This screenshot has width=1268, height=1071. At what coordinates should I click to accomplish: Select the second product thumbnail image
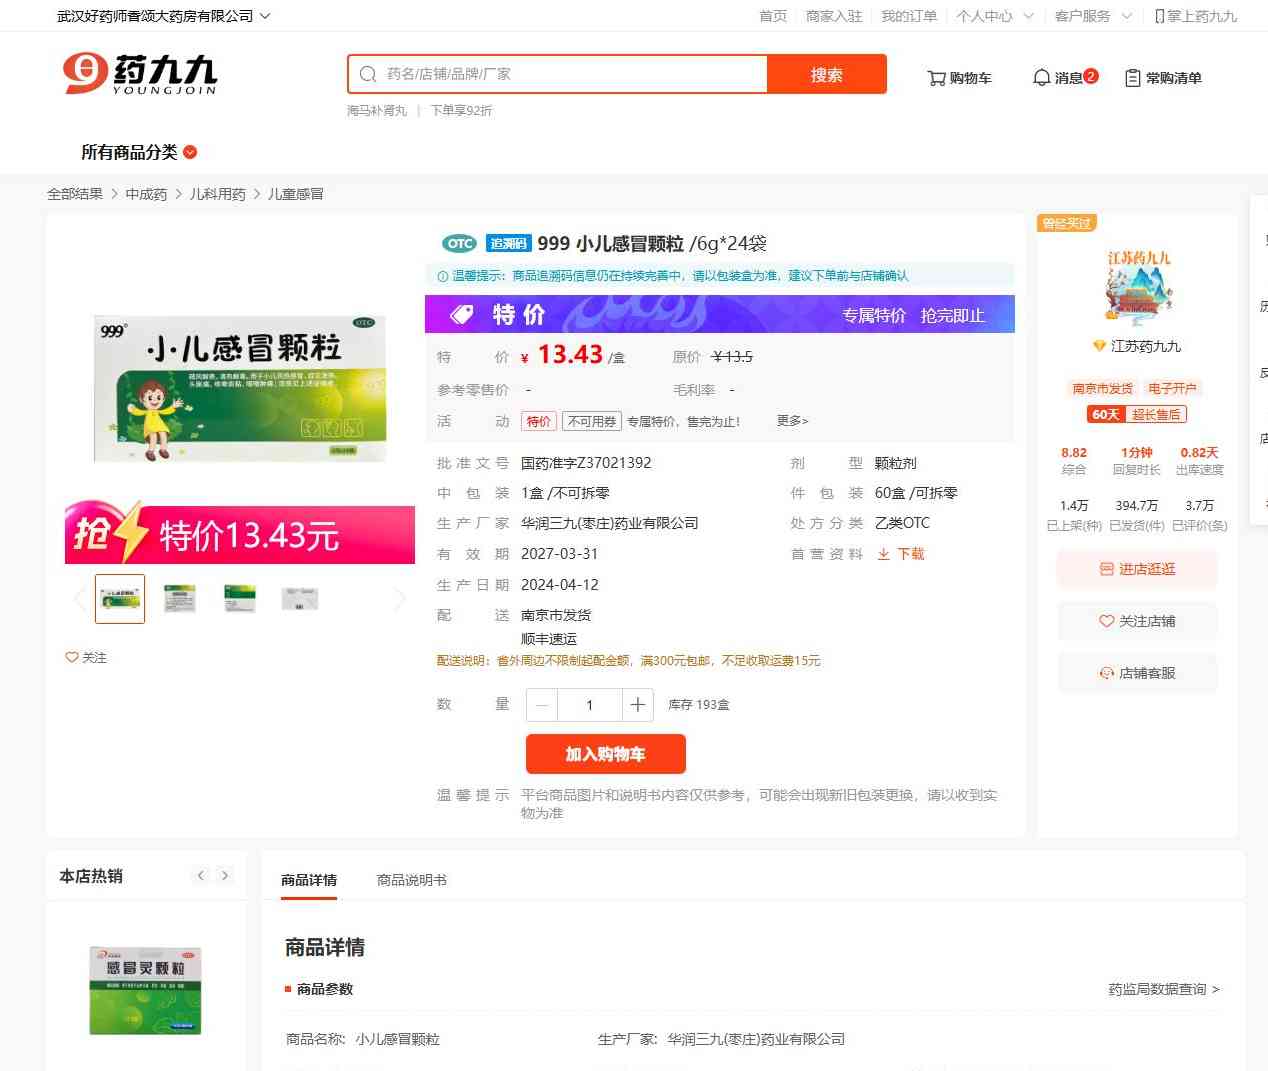[x=180, y=599]
